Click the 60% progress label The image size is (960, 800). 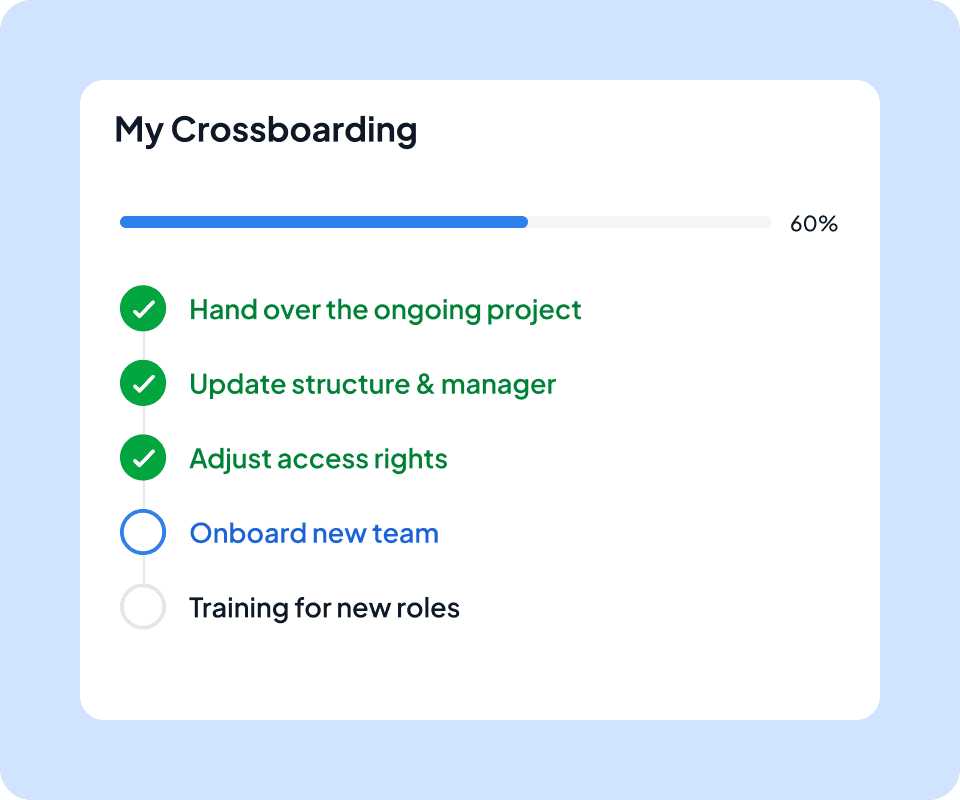tap(814, 223)
